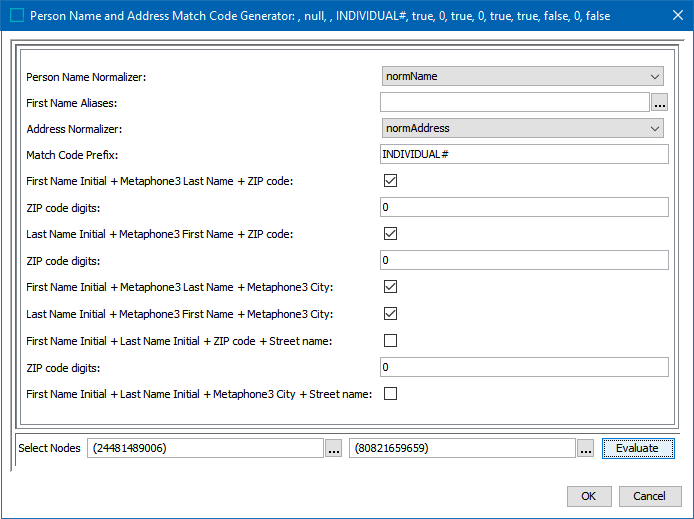The image size is (694, 519).
Task: Toggle Last Name Initial + Metaphone3 First Name + City
Action: [391, 314]
